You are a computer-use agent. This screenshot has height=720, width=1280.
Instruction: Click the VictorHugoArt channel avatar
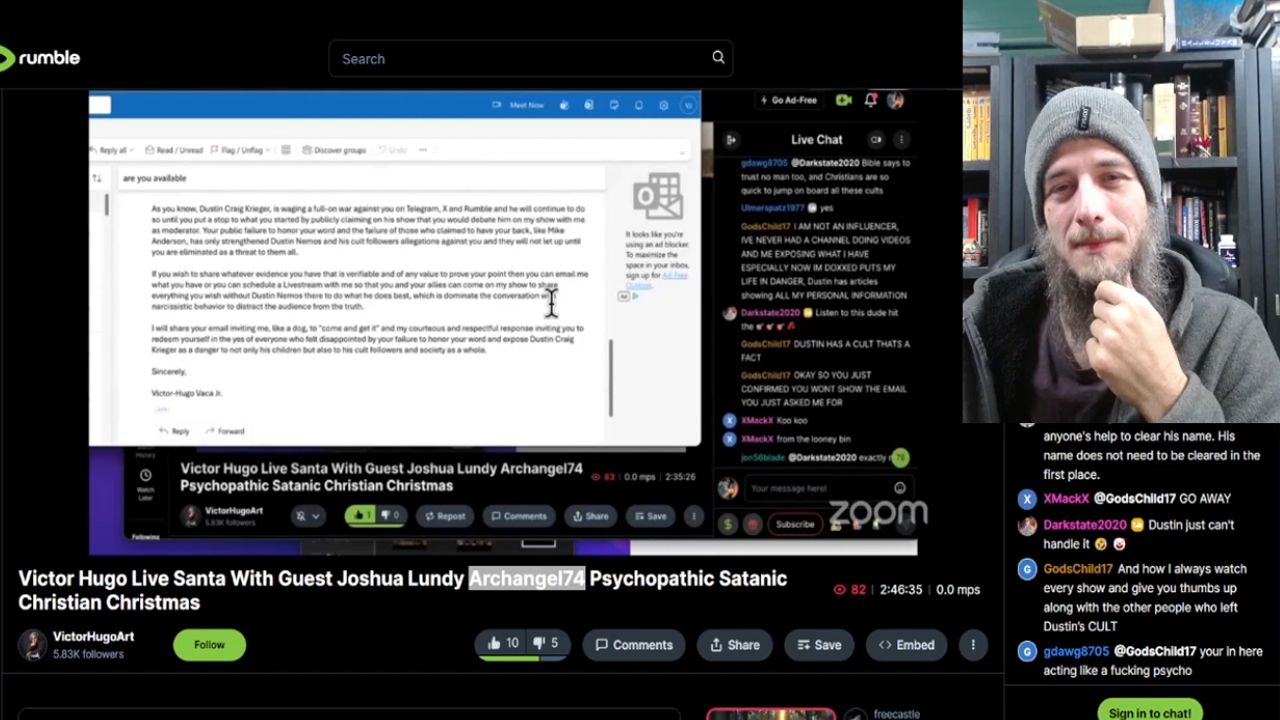click(x=33, y=645)
